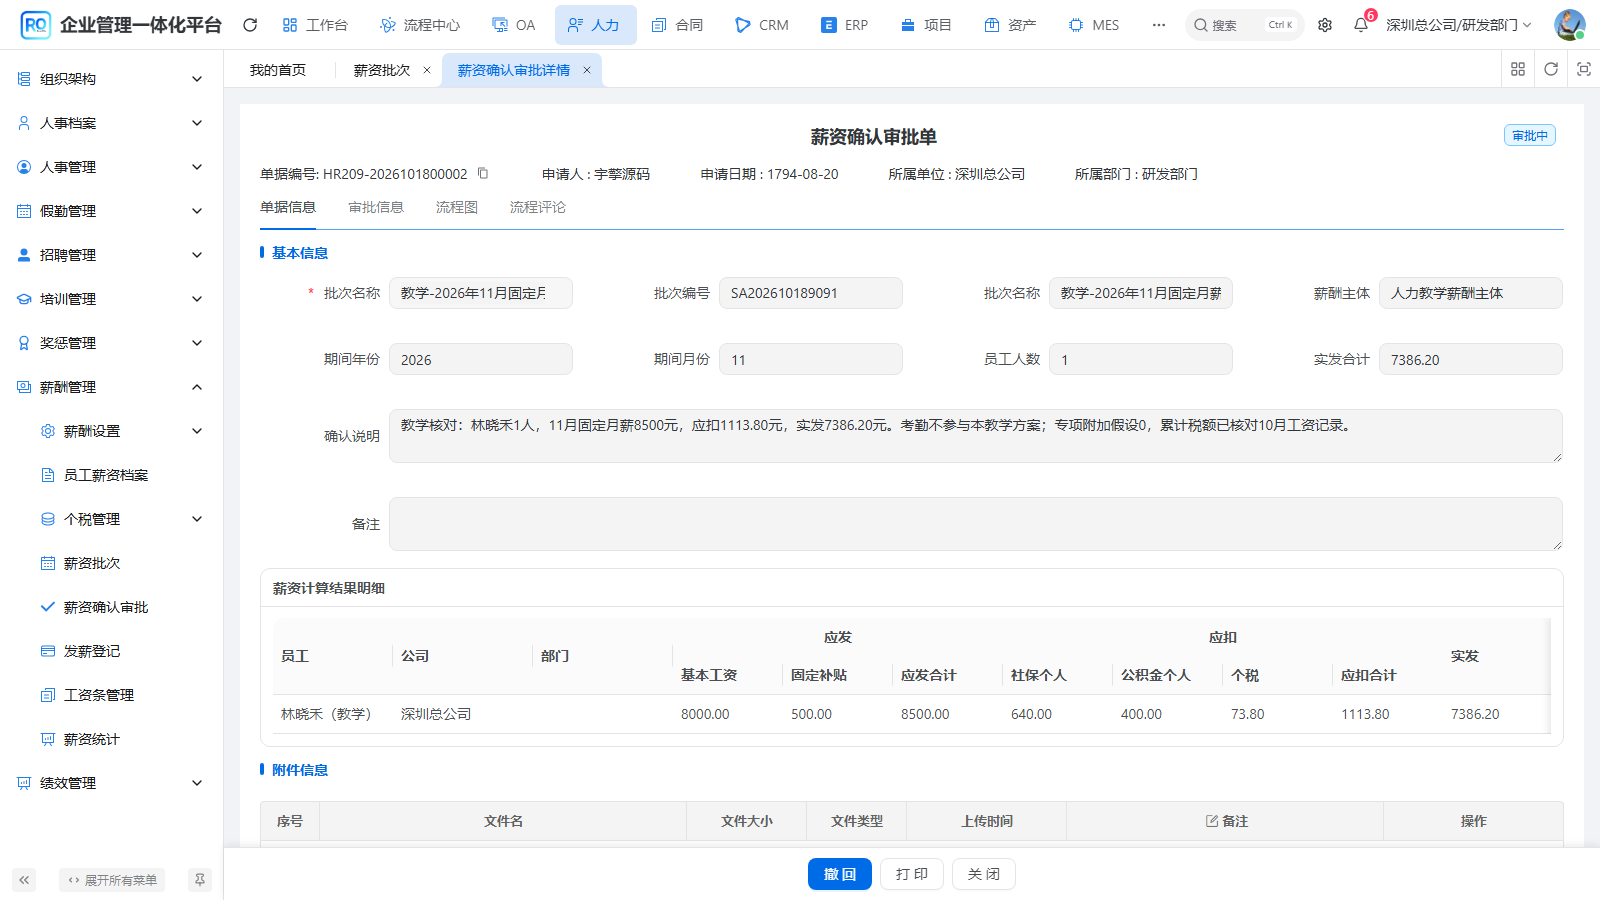Collapse the 薪酬管理 menu
The width and height of the screenshot is (1600, 900).
112,387
